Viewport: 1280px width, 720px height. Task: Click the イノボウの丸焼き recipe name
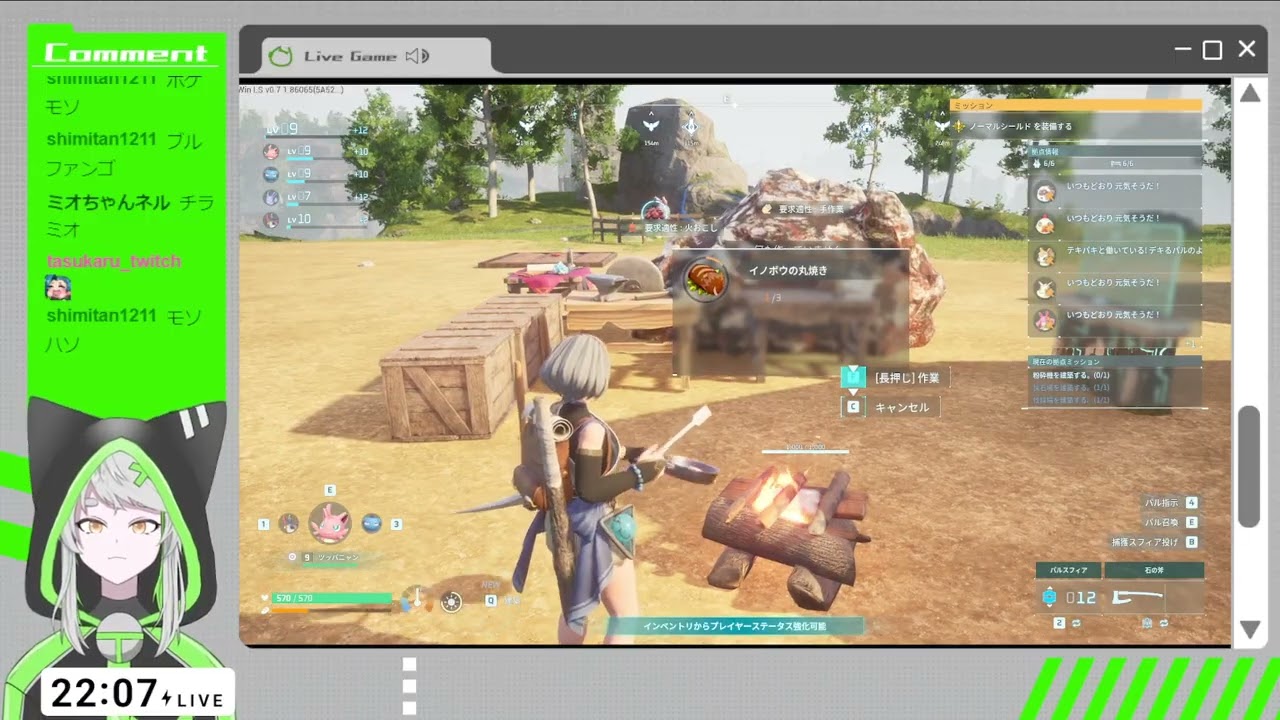788,270
